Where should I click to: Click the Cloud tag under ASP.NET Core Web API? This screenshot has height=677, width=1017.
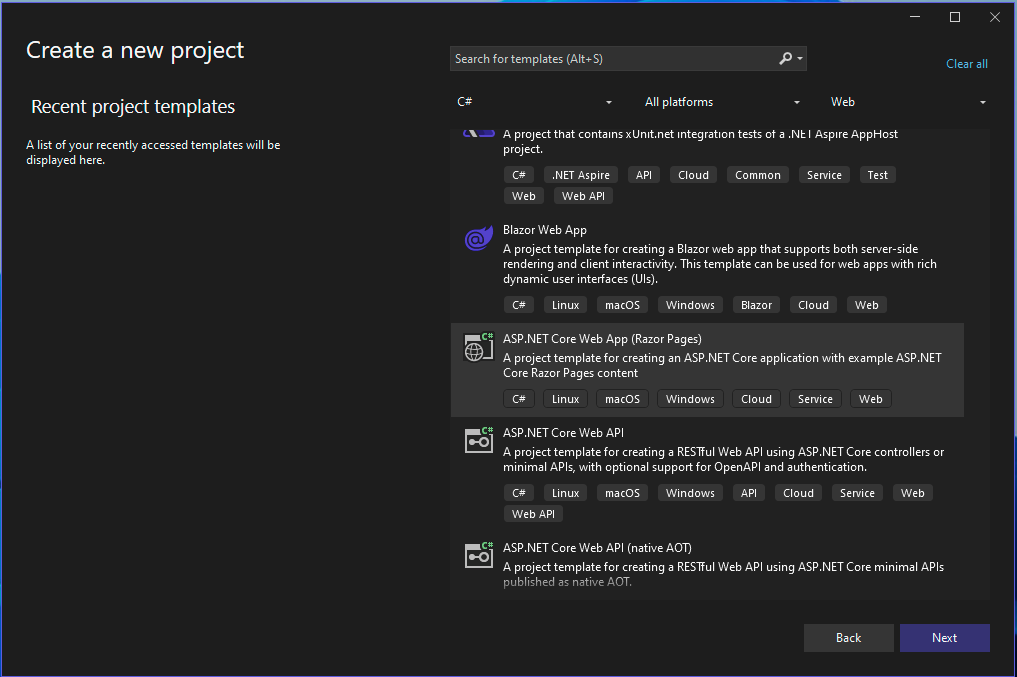pyautogui.click(x=798, y=493)
